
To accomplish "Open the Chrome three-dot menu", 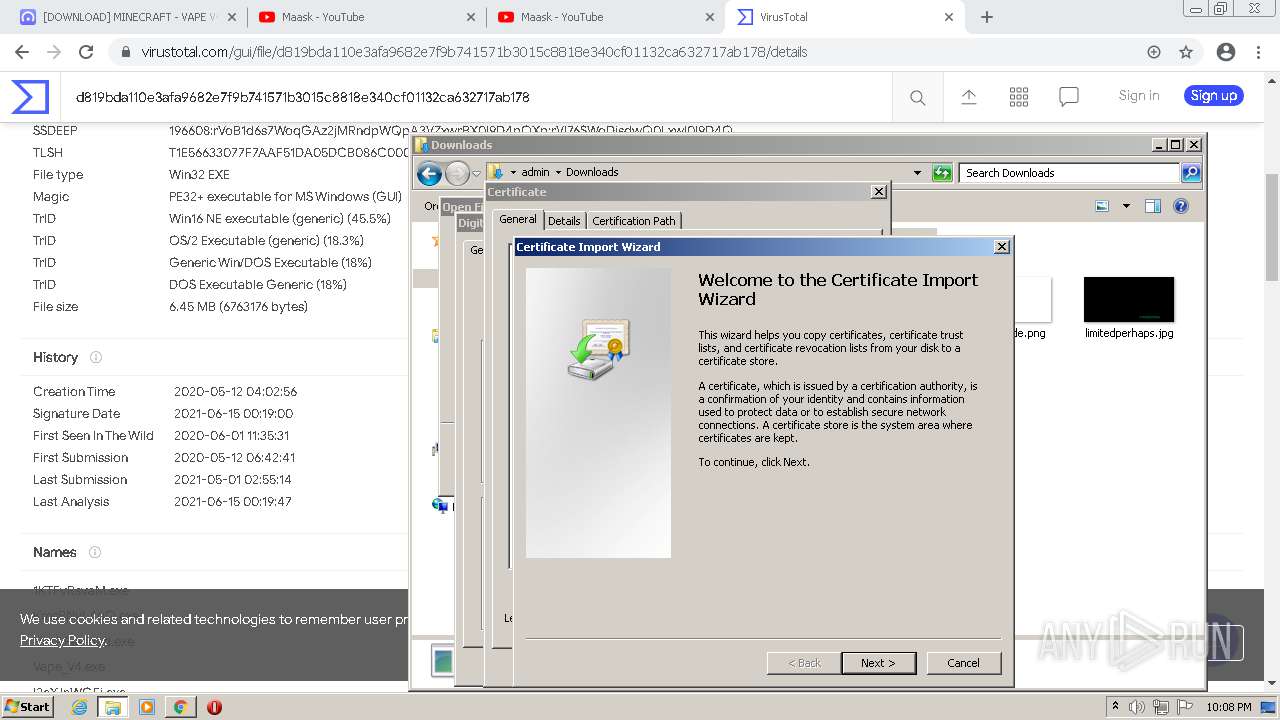I will (1259, 52).
